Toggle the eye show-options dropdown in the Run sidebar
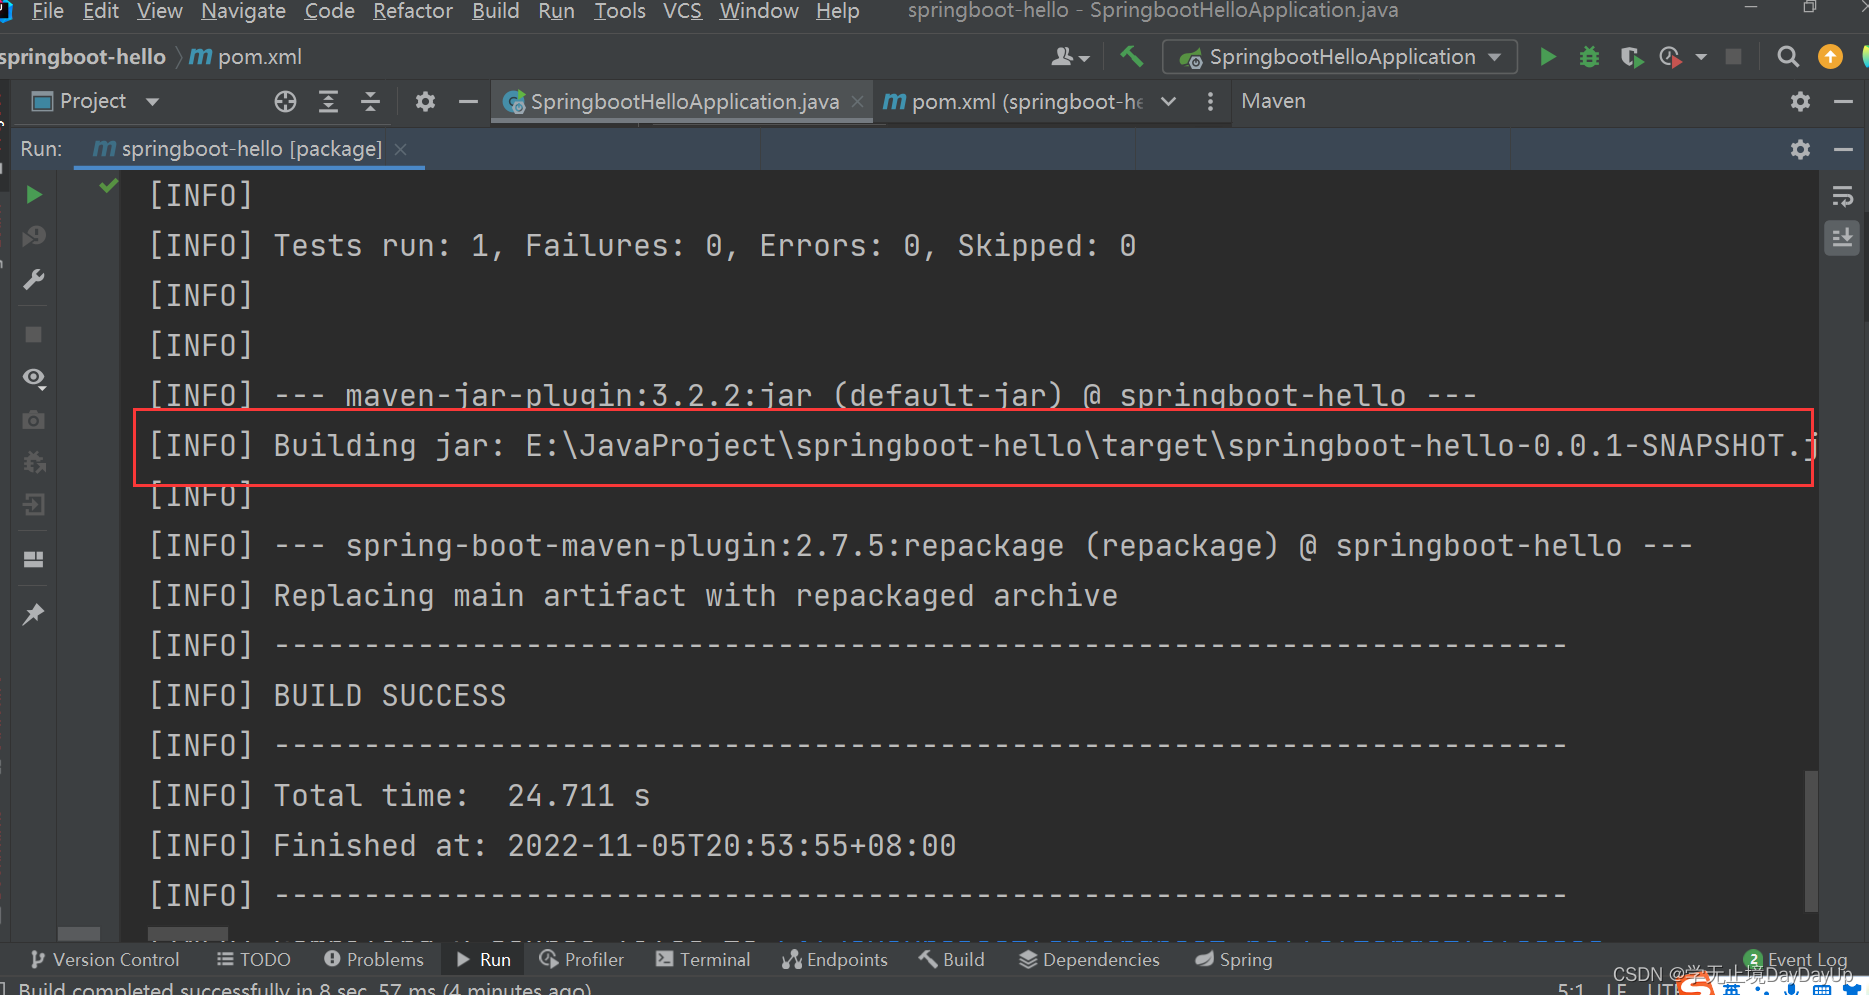 point(34,377)
